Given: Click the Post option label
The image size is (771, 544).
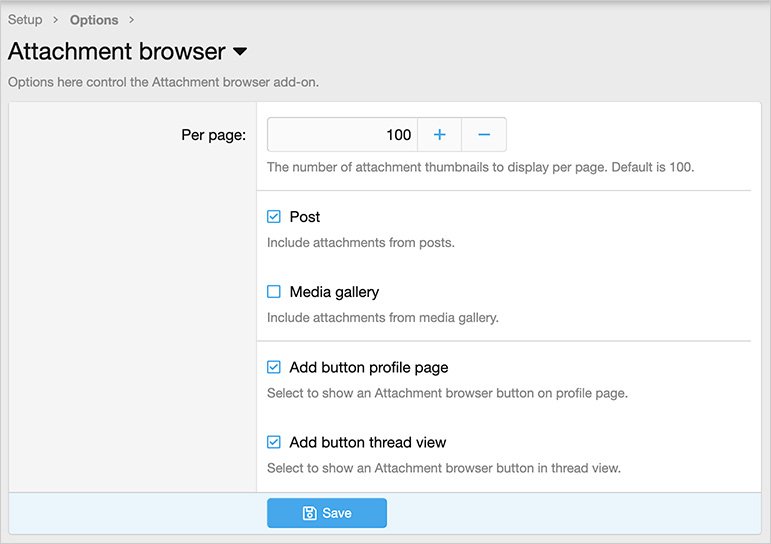Looking at the screenshot, I should [x=305, y=217].
